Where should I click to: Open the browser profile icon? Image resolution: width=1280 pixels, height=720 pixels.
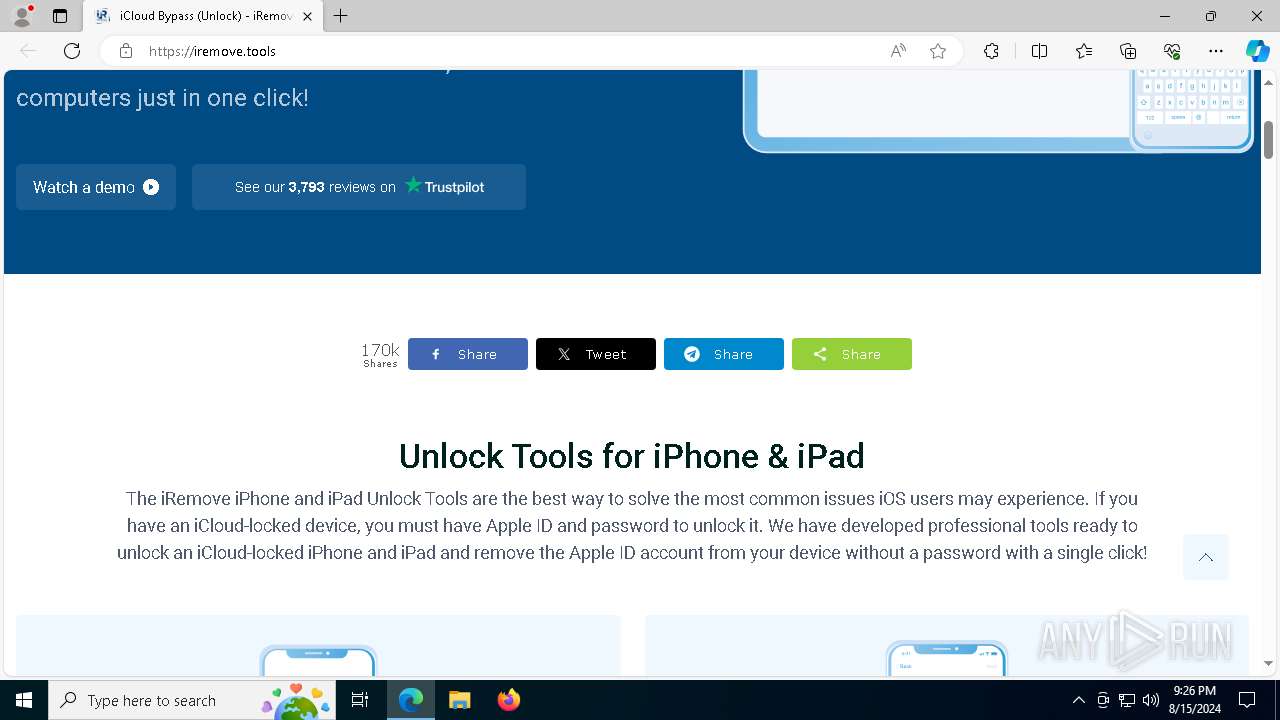(22, 16)
